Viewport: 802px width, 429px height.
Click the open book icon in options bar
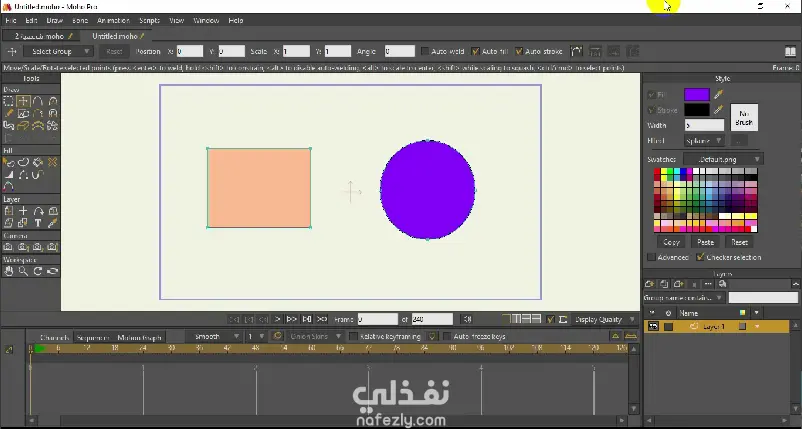(790, 51)
